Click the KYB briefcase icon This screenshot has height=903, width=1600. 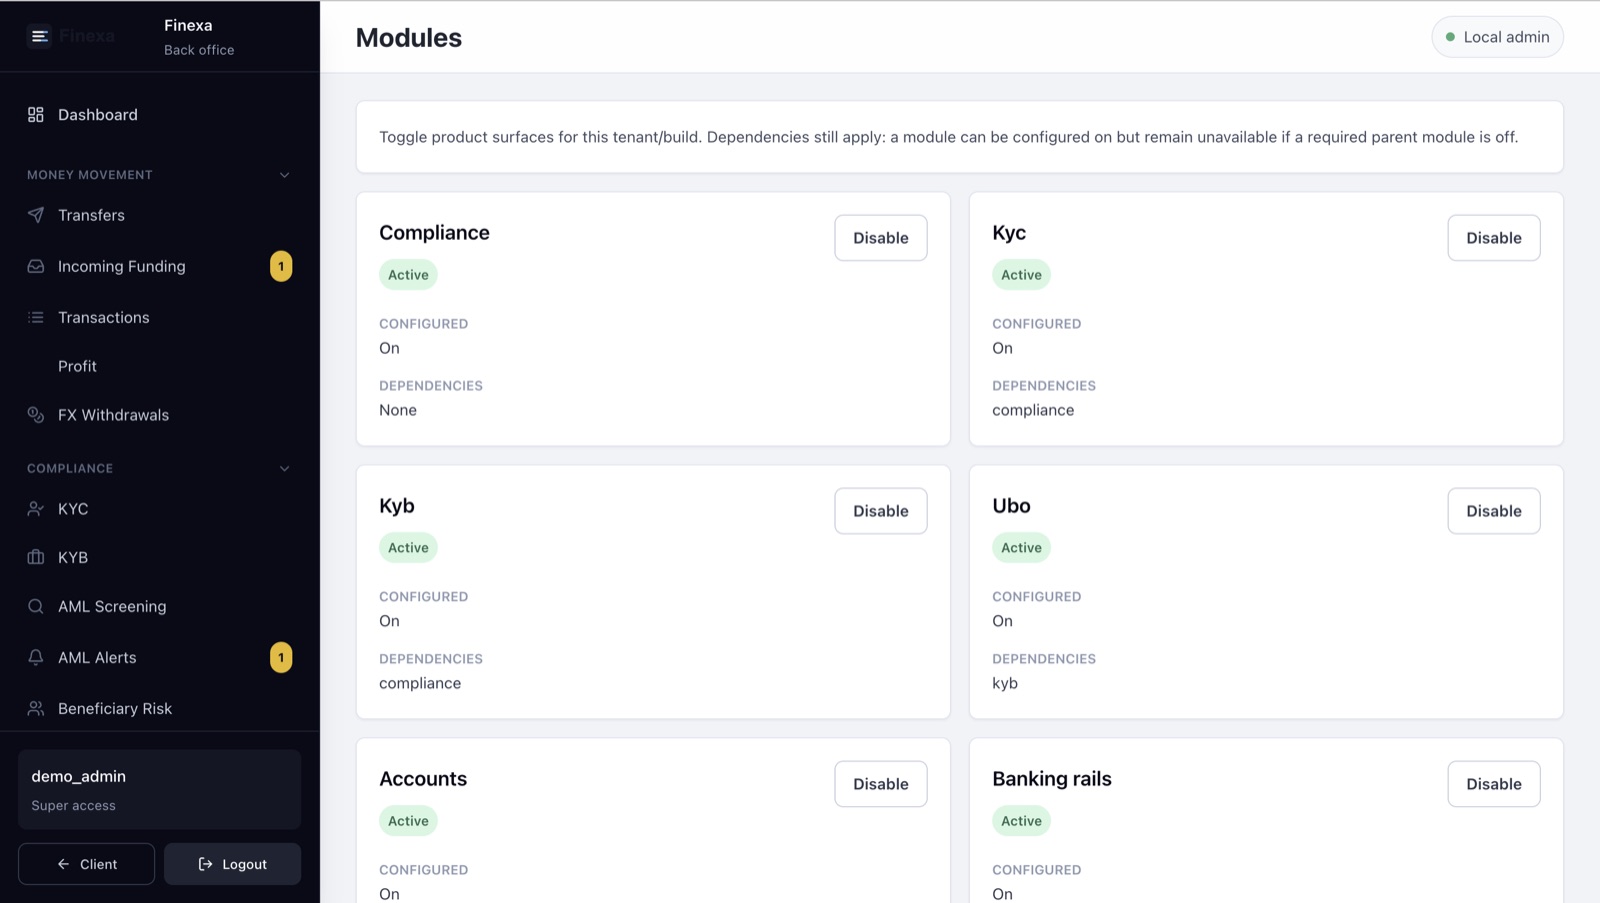point(36,557)
